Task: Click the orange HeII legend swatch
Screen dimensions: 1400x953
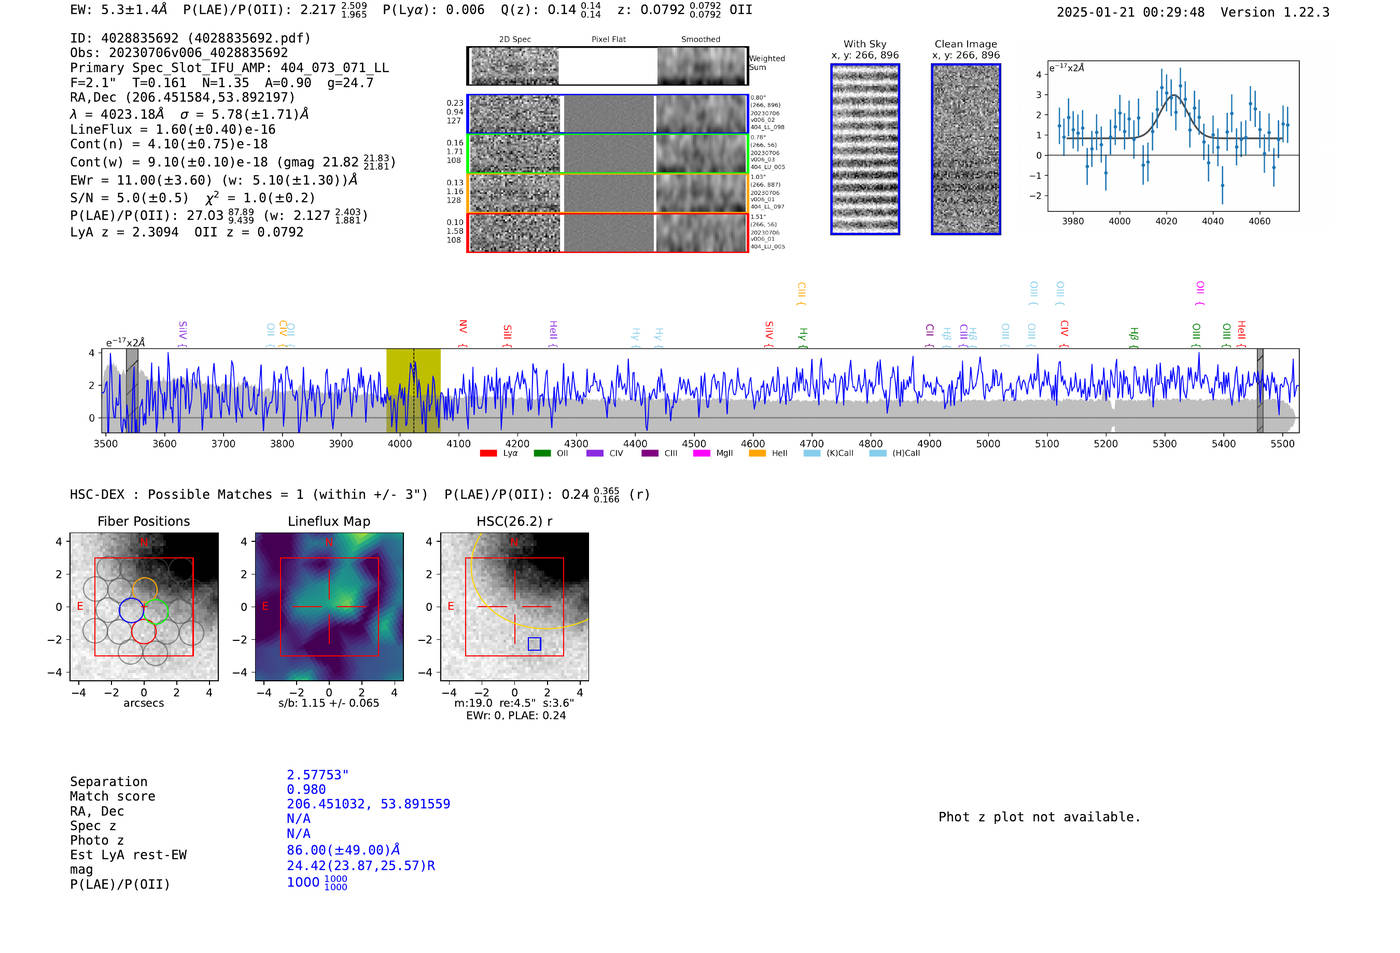Action: click(x=757, y=454)
